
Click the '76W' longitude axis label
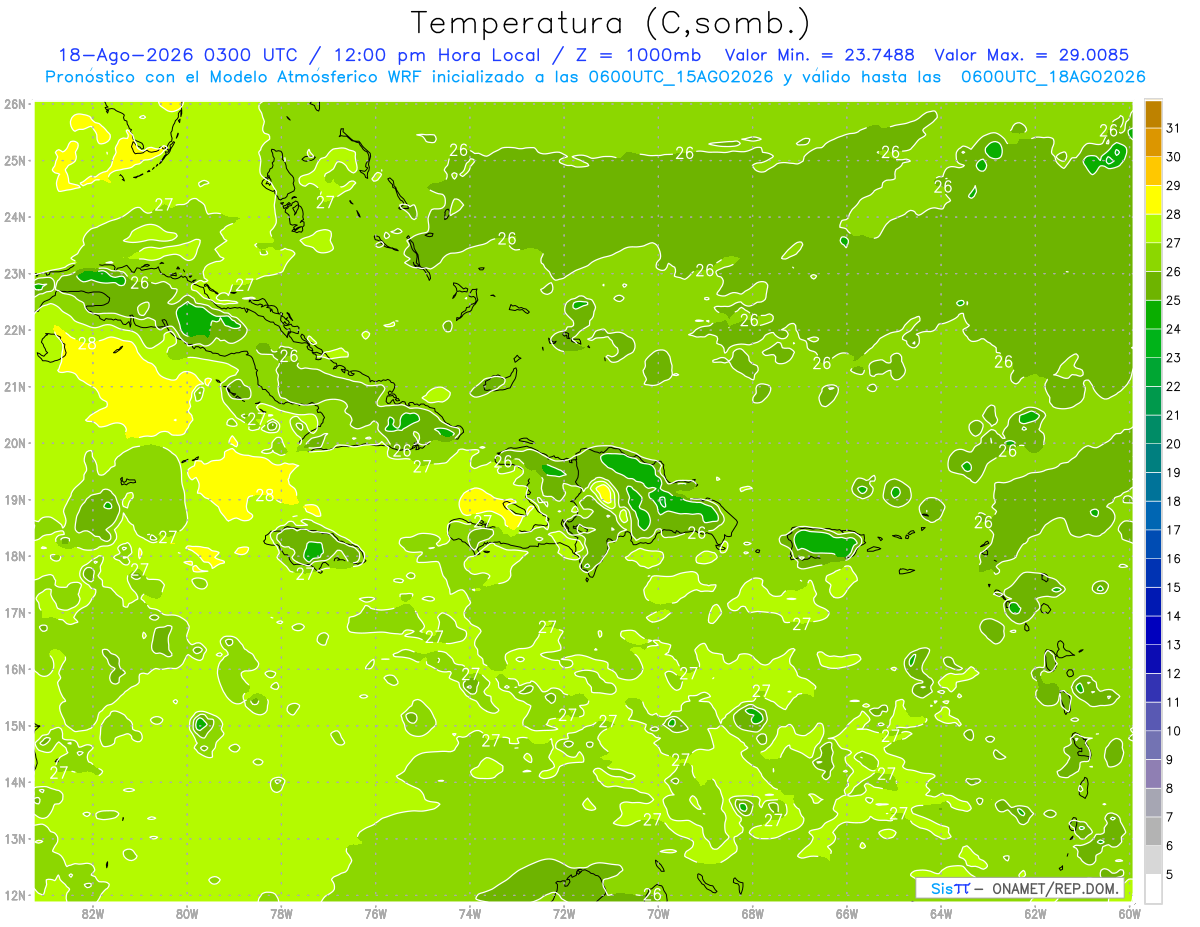(x=376, y=913)
